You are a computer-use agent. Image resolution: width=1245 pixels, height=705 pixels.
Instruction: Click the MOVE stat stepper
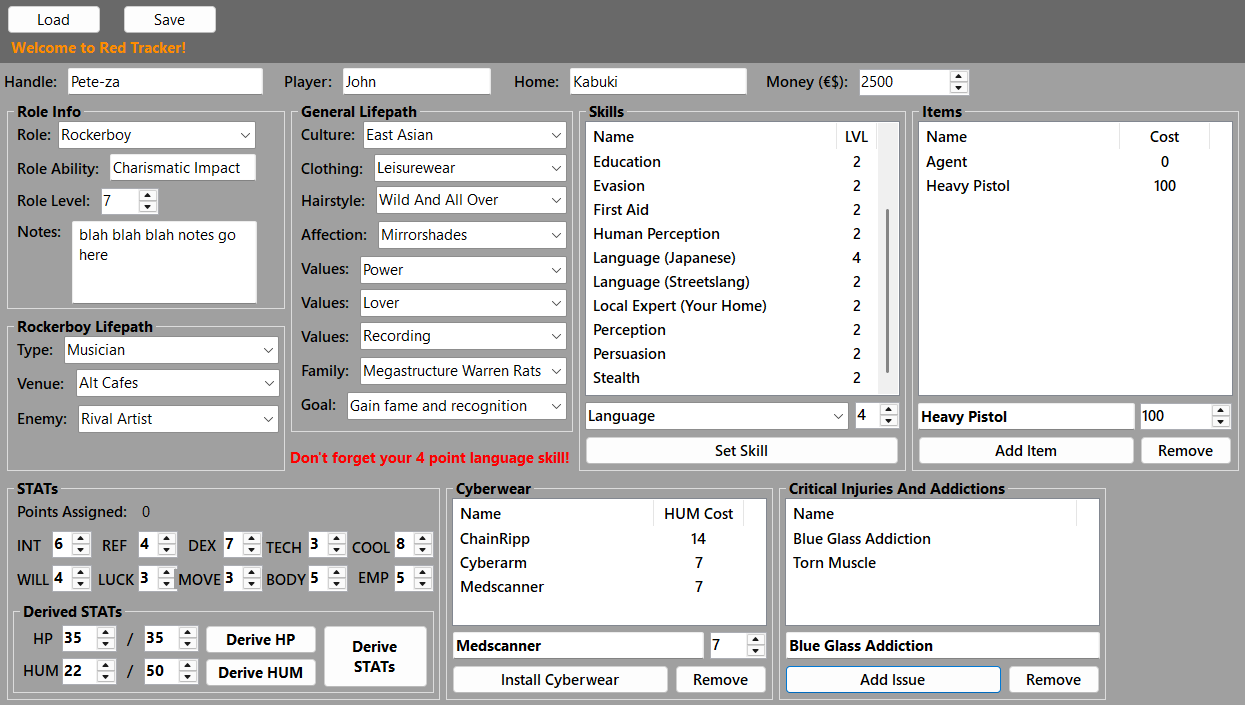[x=243, y=578]
